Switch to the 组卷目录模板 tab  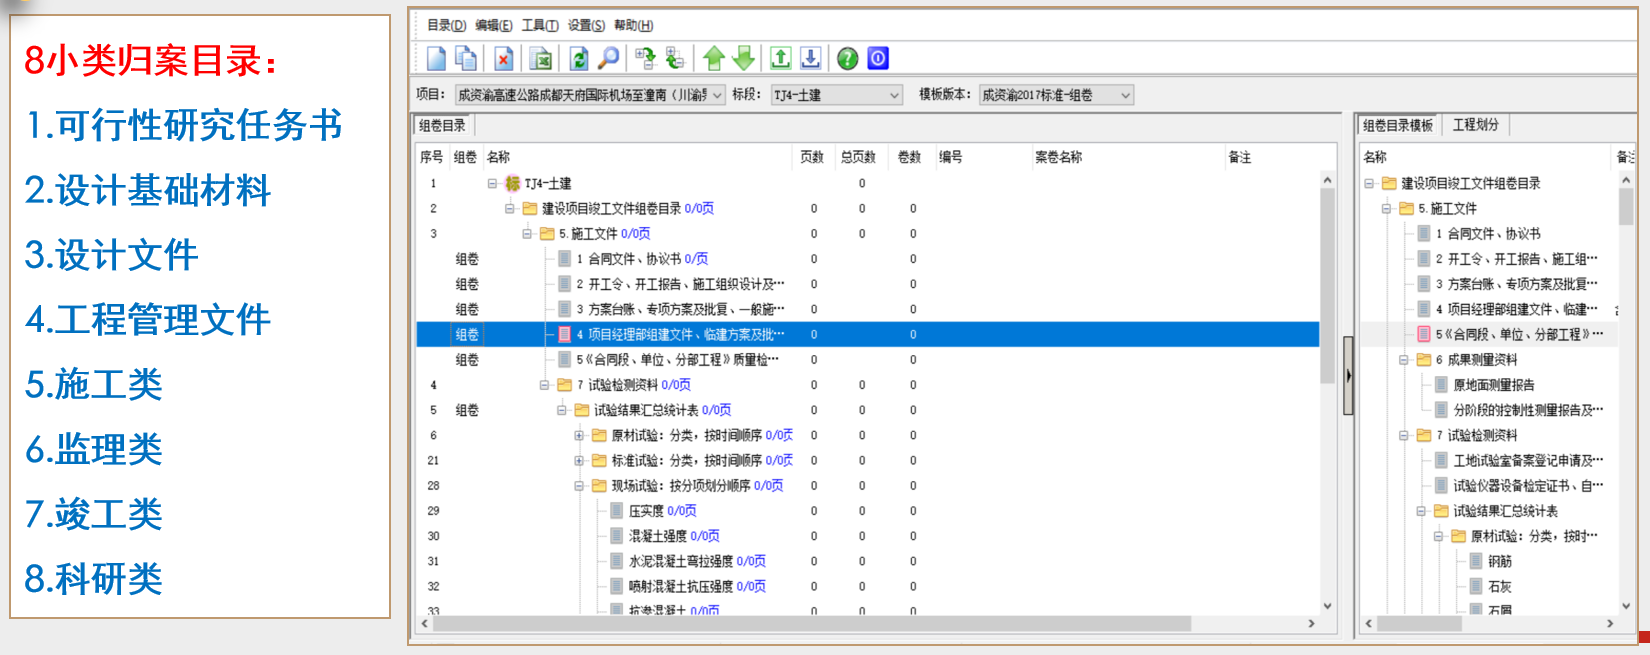pos(1398,125)
